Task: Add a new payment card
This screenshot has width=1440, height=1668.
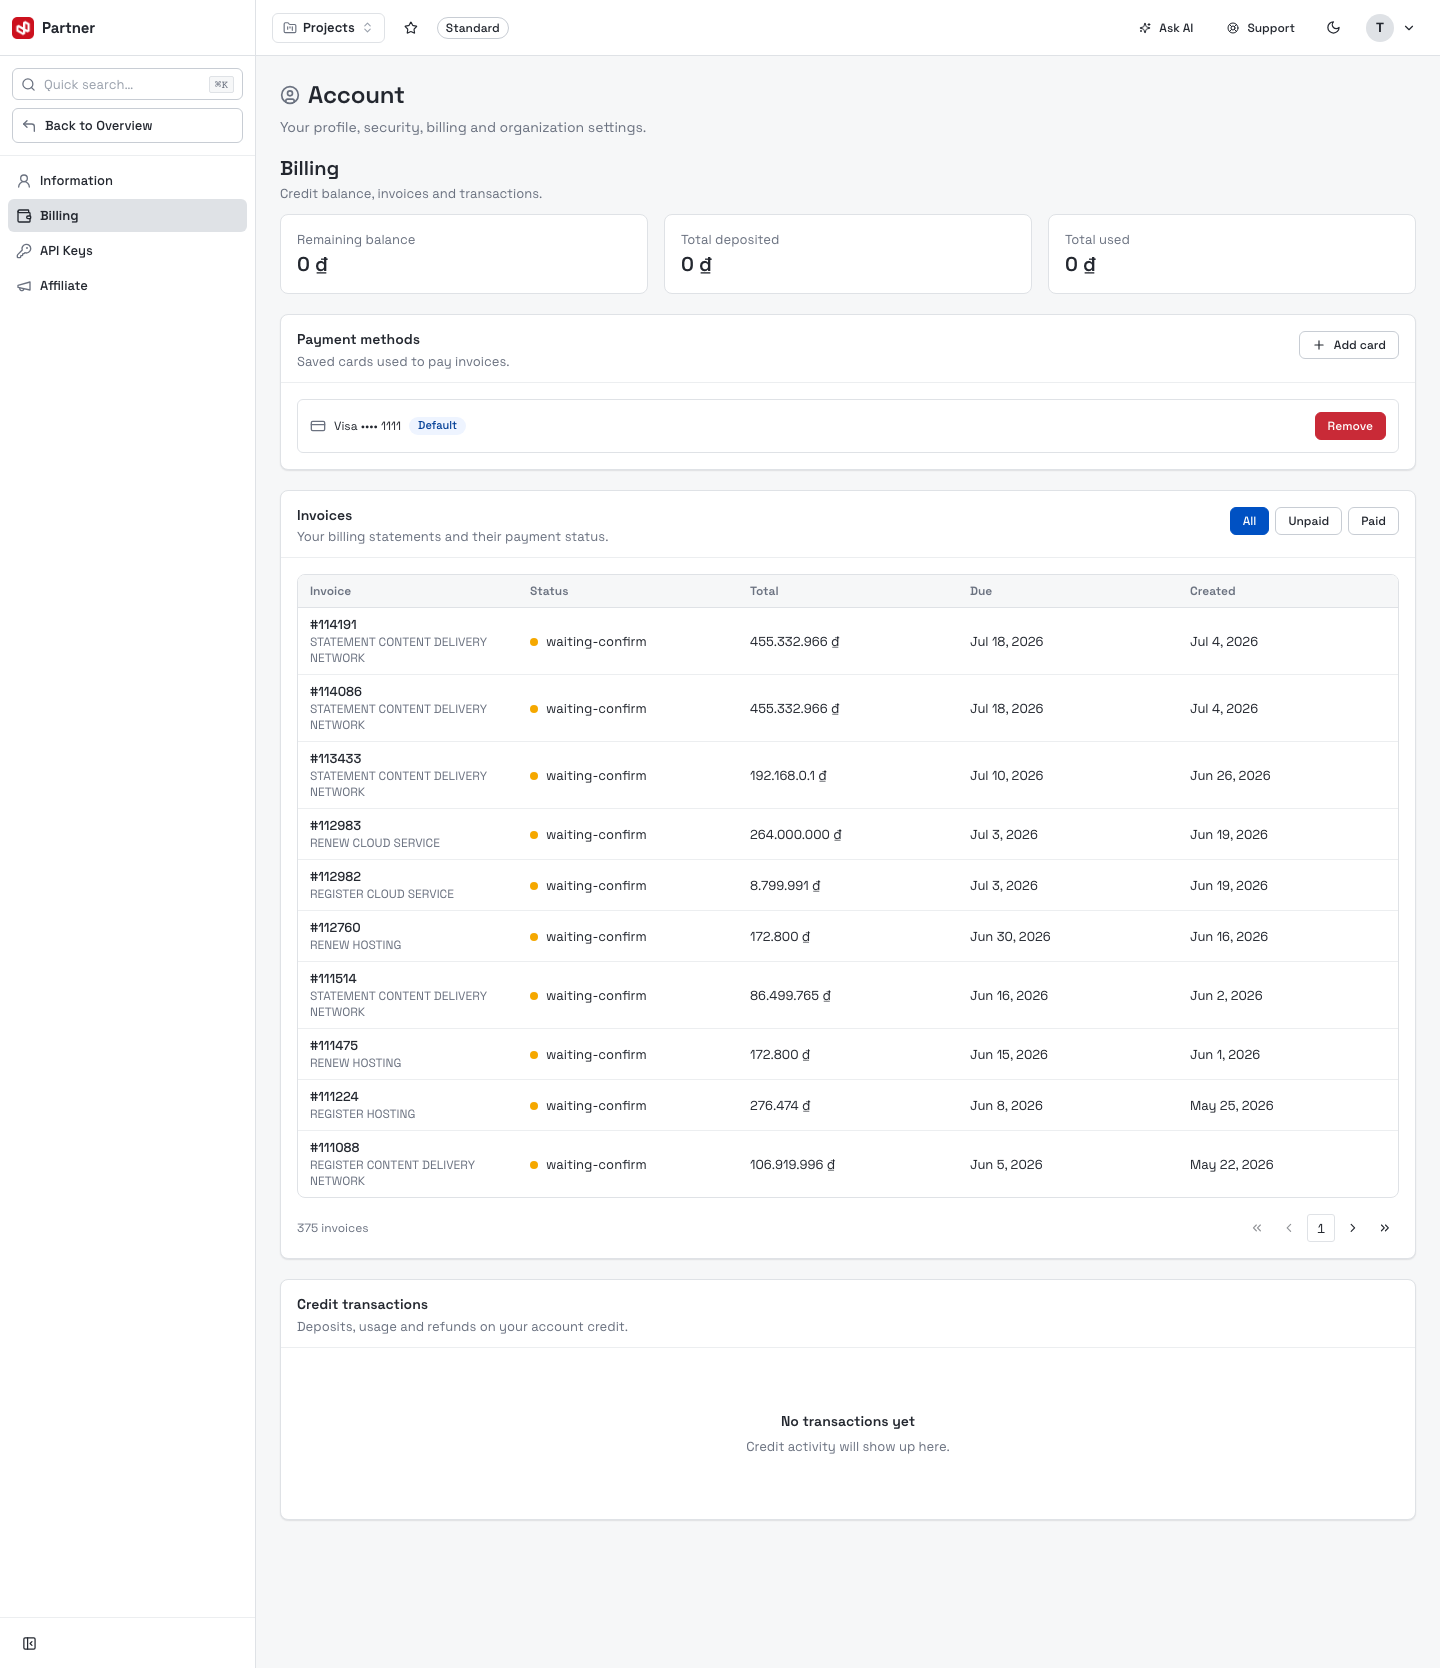Action: (x=1349, y=345)
